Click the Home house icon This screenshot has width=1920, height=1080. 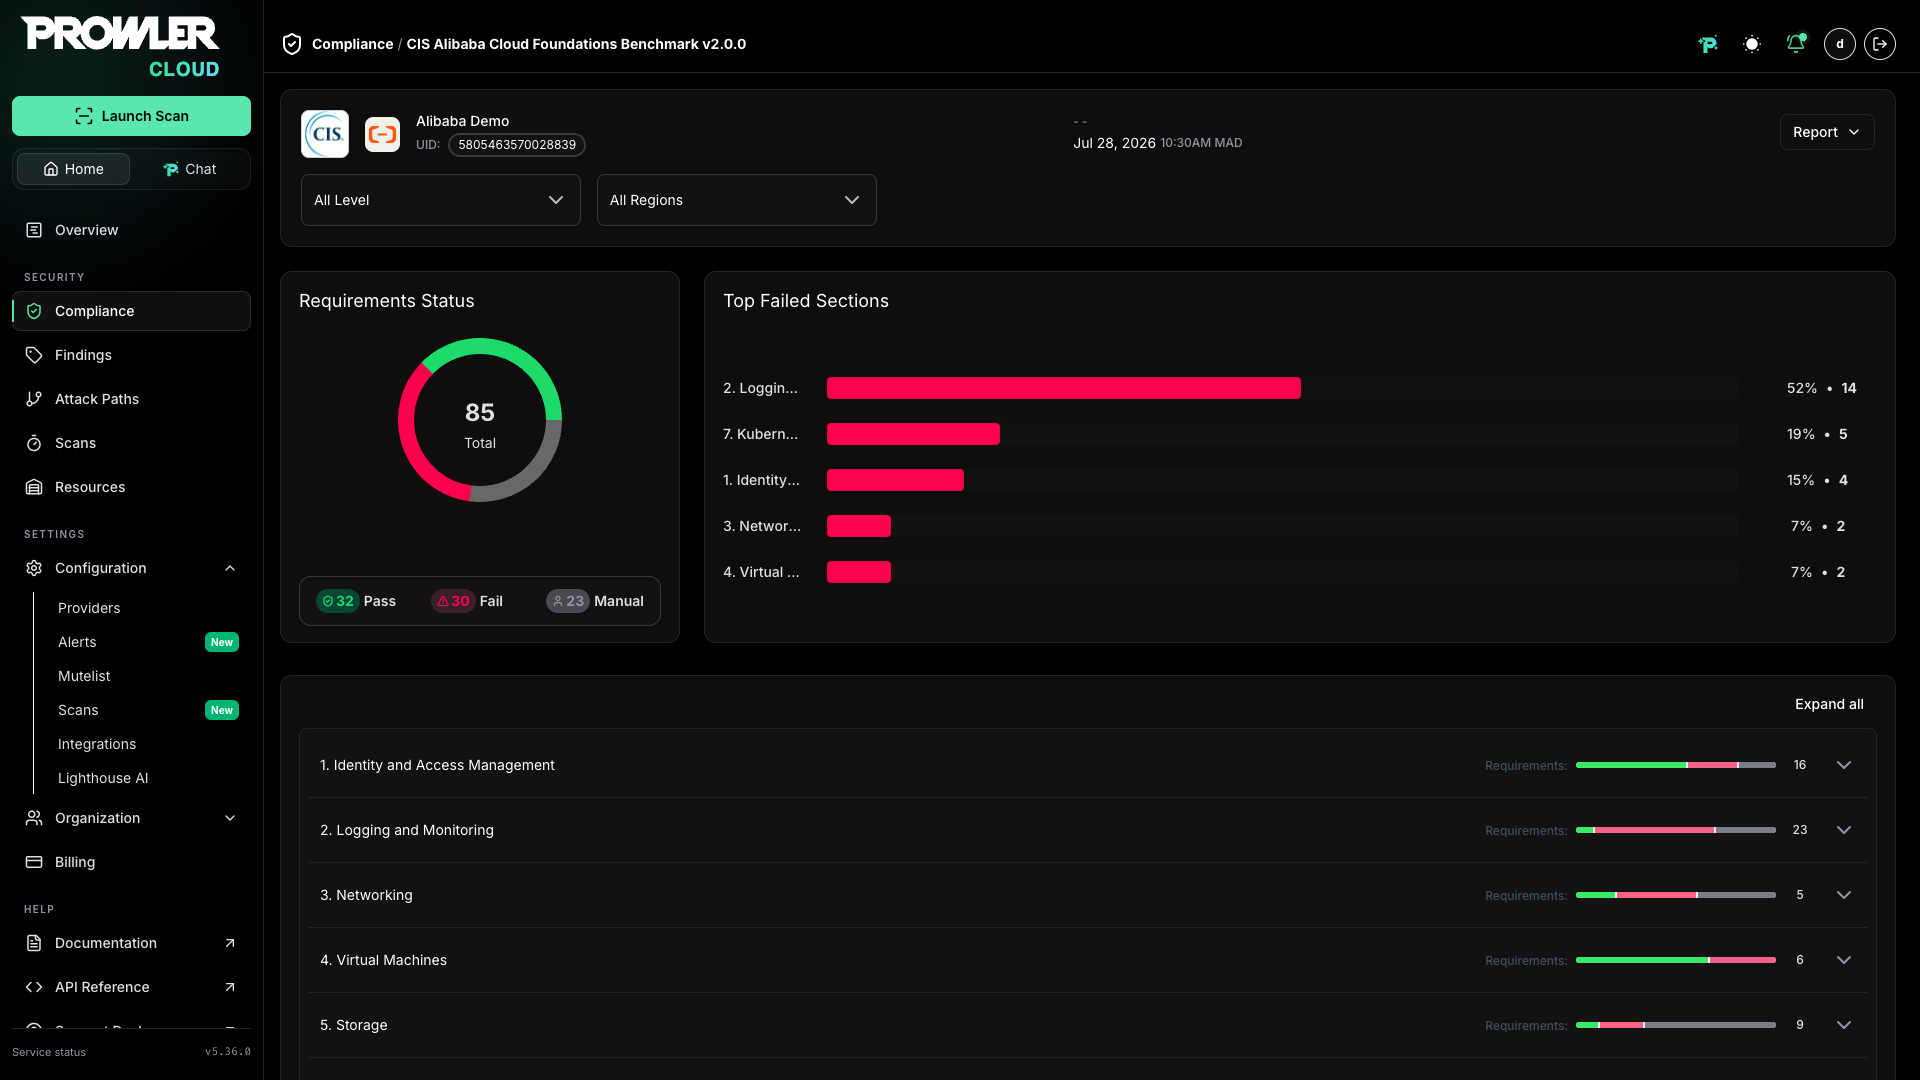click(x=51, y=169)
